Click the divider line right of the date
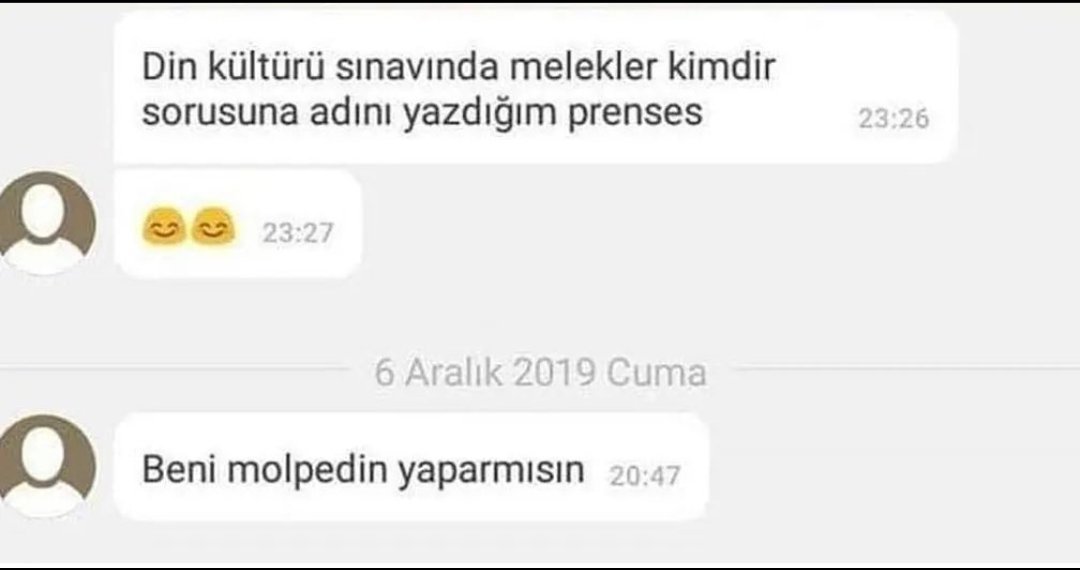Viewport: 1080px width, 570px height. pyautogui.click(x=908, y=369)
